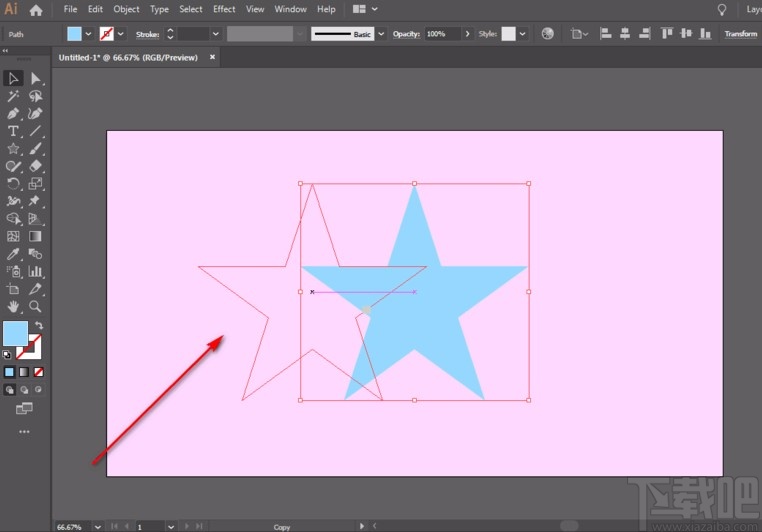Enable Draw Normal mode

pos(9,390)
